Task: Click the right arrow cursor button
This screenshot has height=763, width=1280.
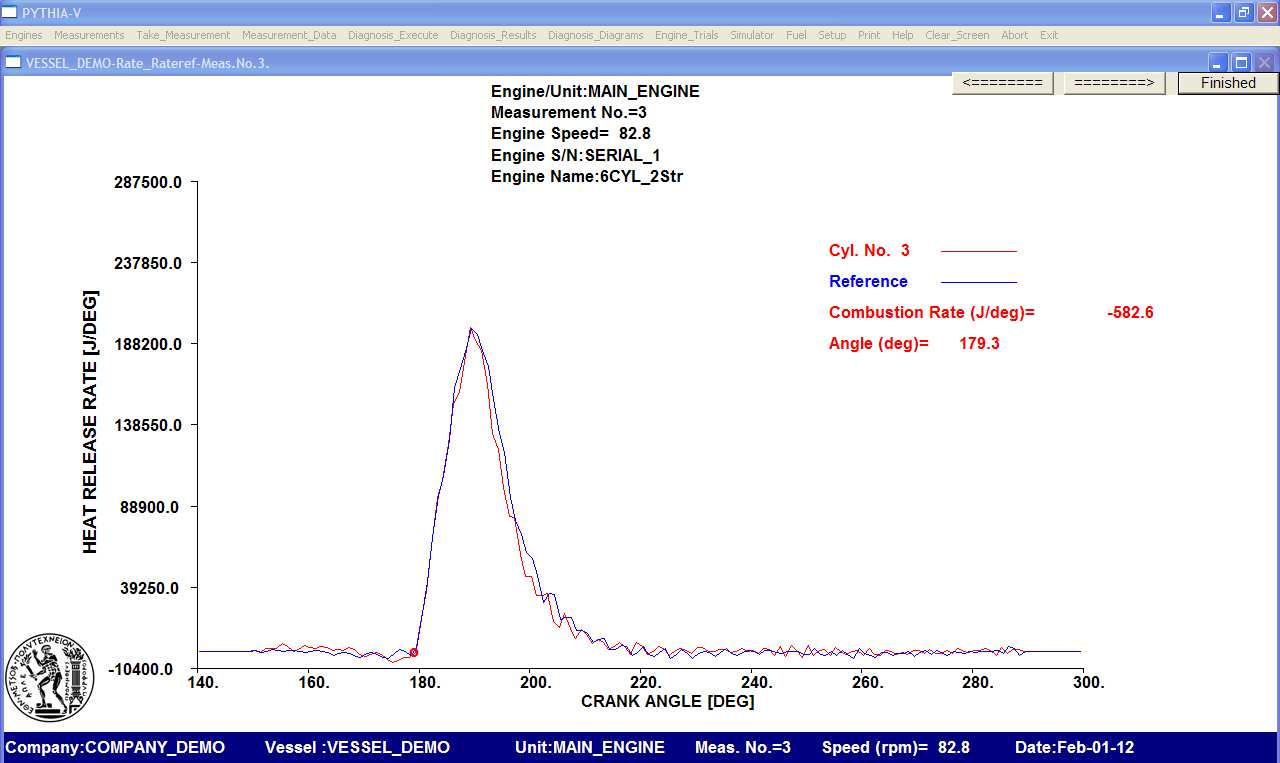Action: 1114,83
